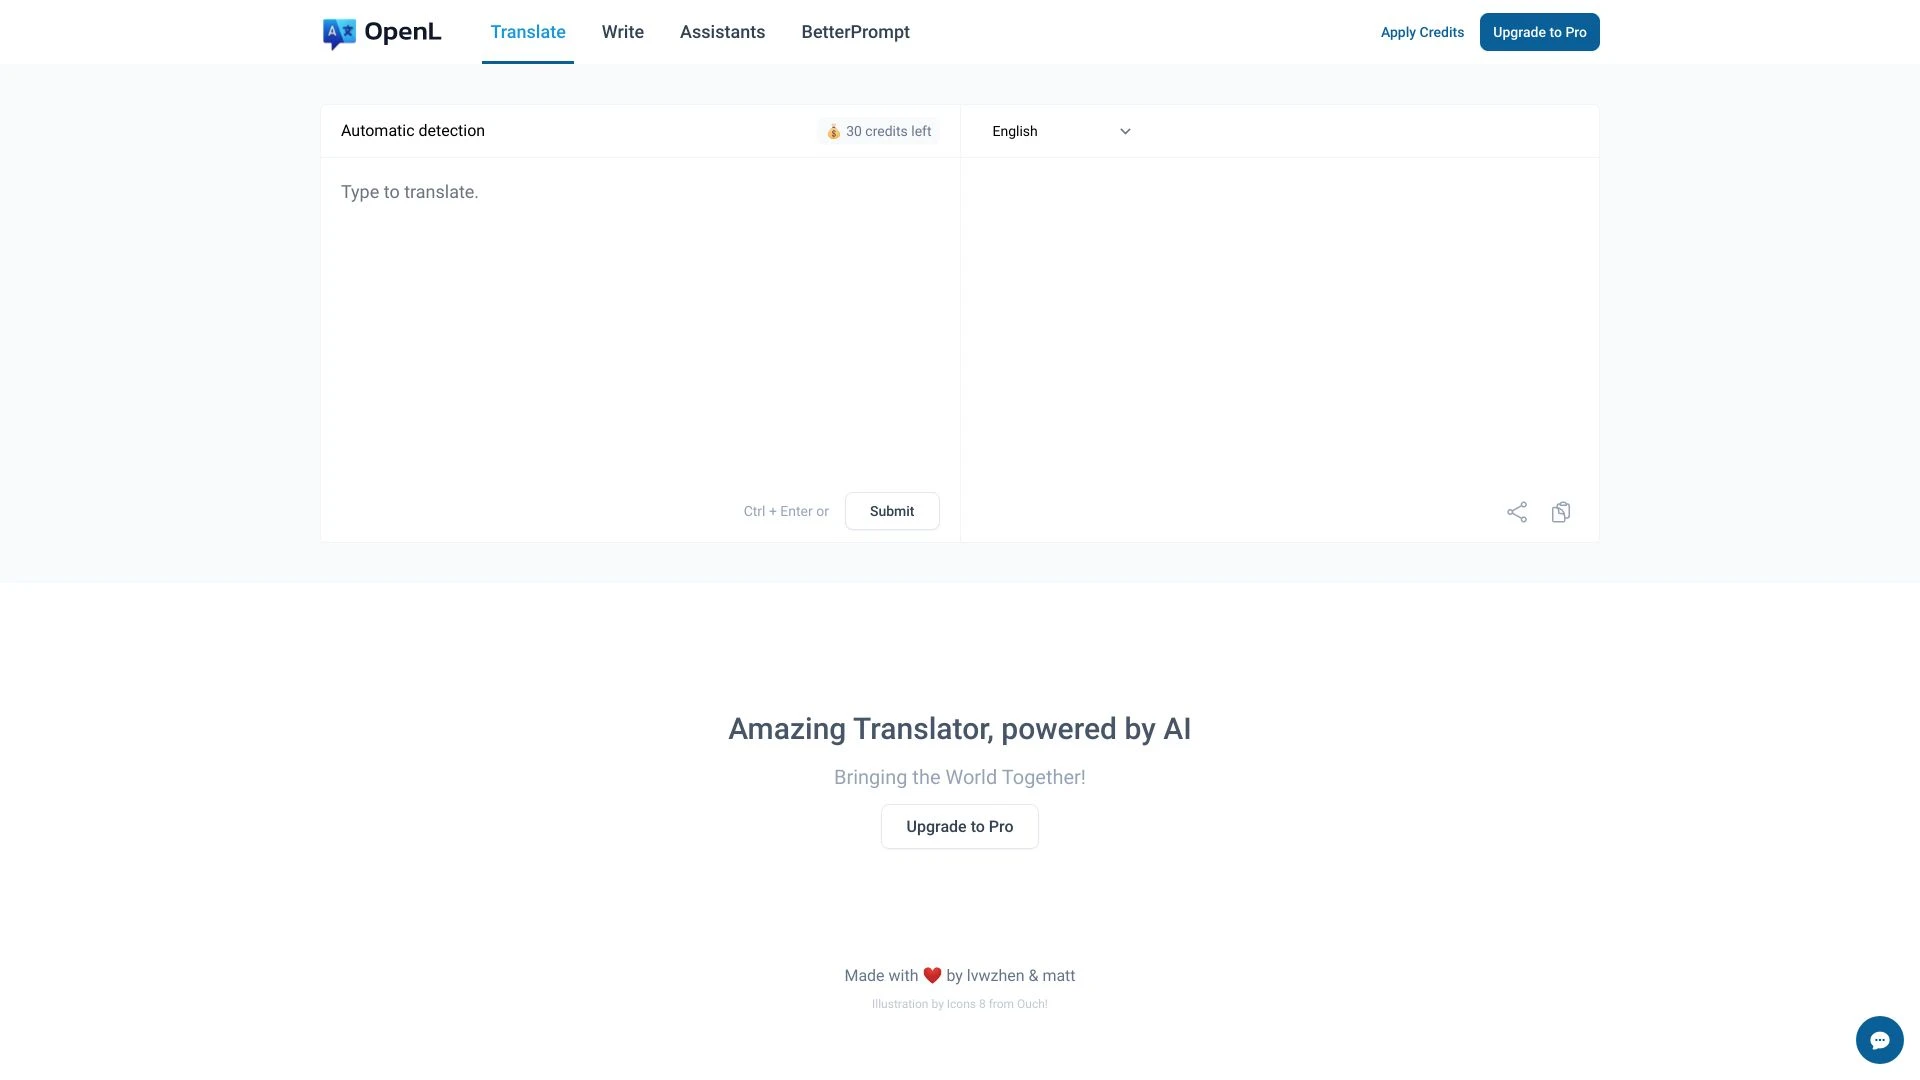Click the BetterPrompt navigation icon
1920x1080 pixels.
point(855,32)
